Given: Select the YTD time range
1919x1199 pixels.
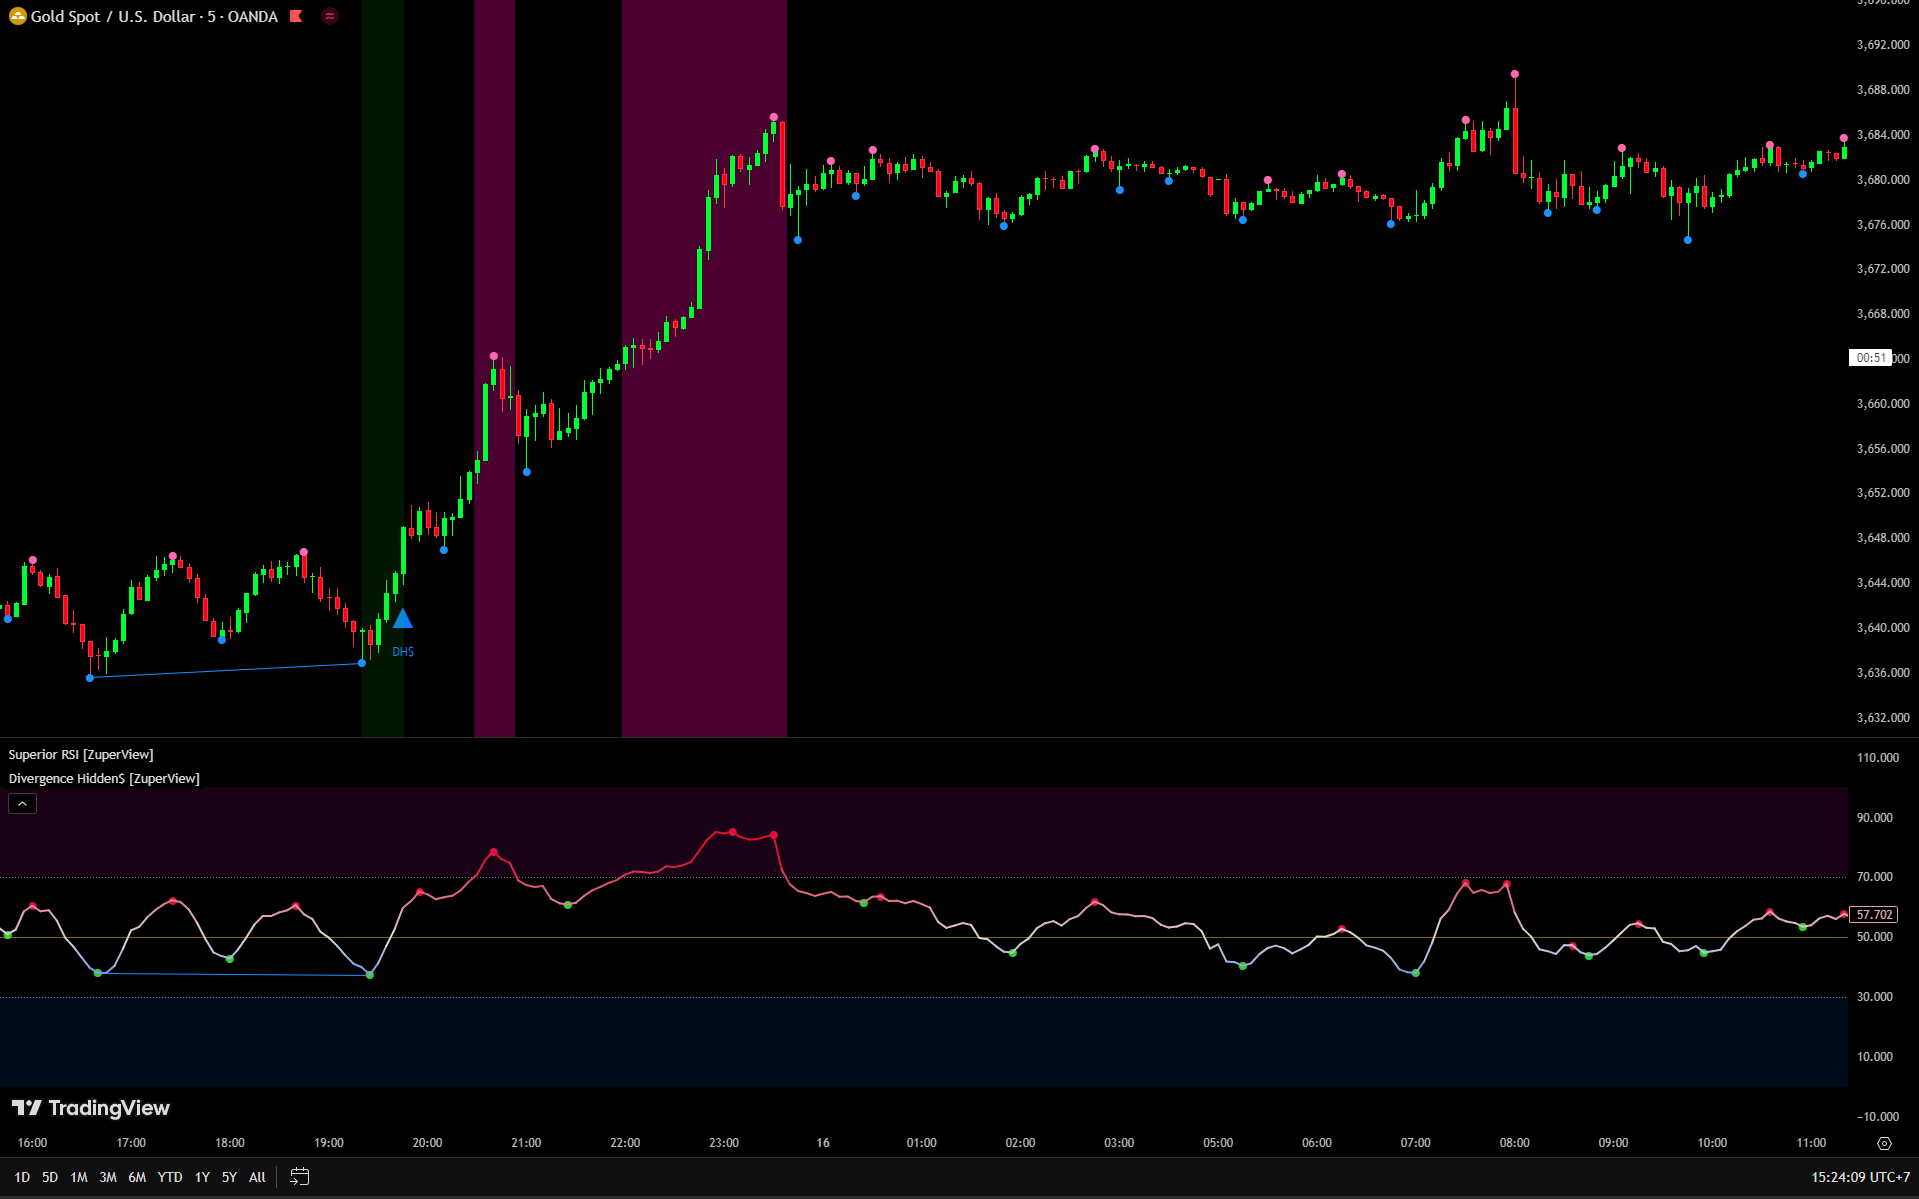Looking at the screenshot, I should coord(170,1177).
